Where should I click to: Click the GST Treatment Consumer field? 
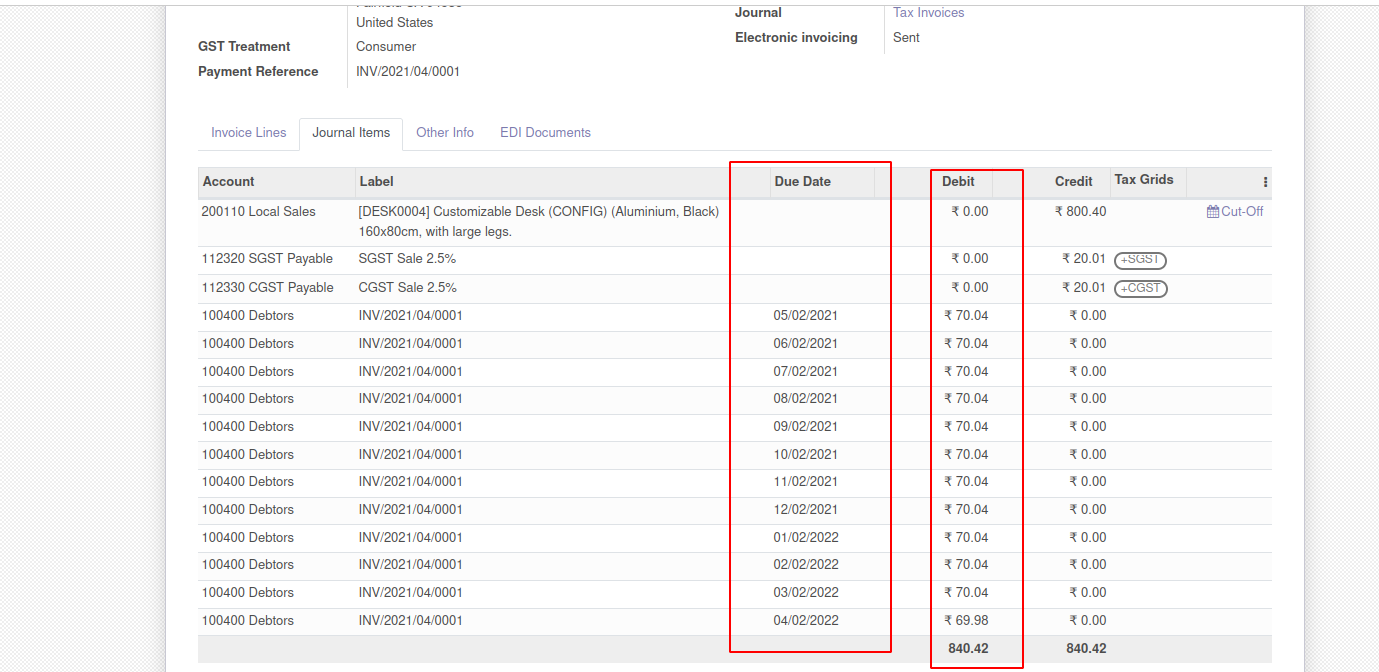tap(386, 47)
